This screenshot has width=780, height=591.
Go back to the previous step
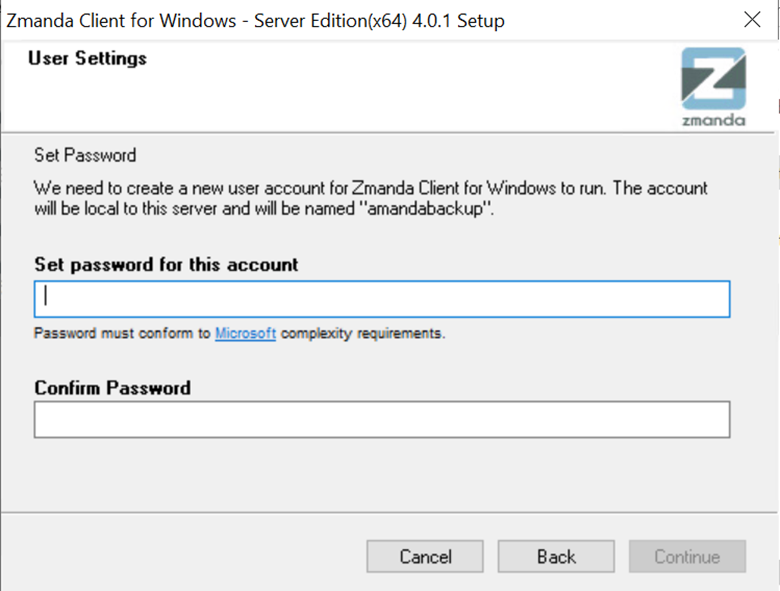pos(556,556)
